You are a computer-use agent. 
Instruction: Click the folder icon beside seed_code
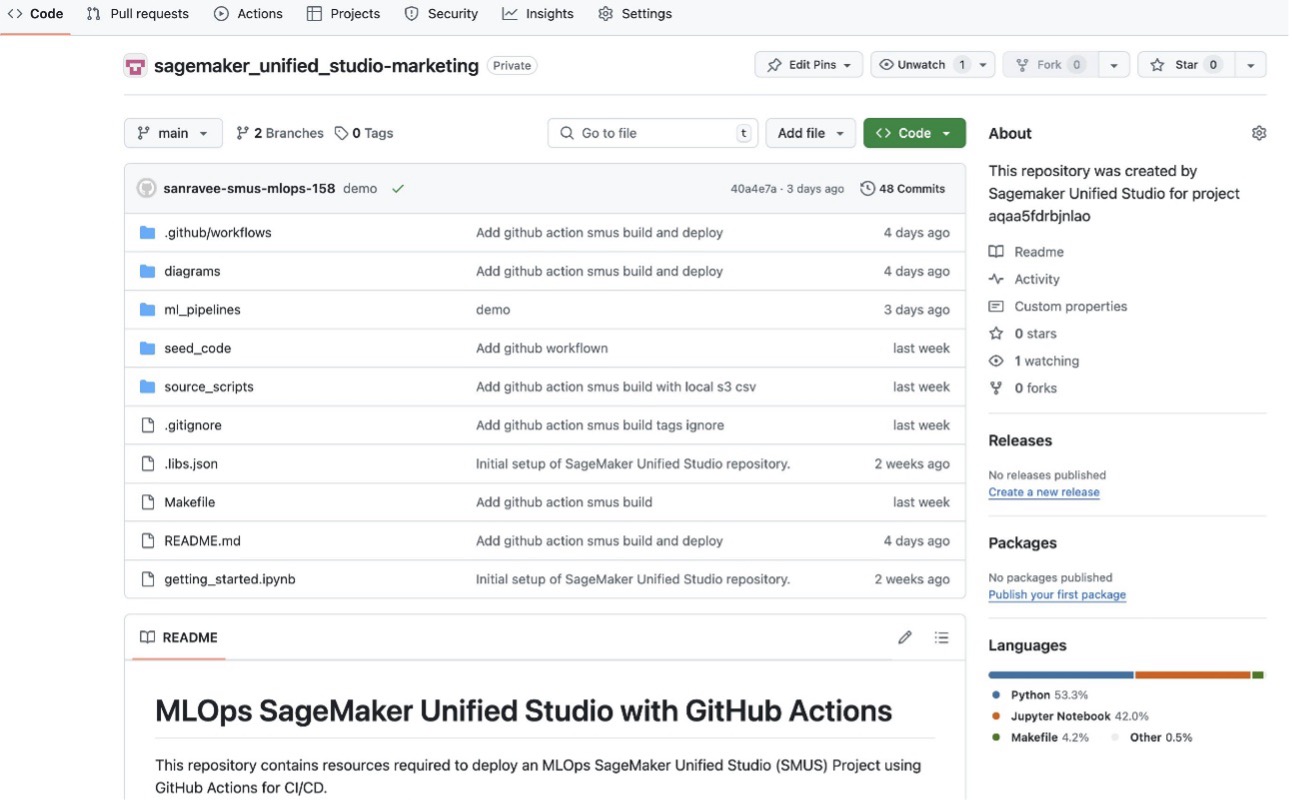pos(148,348)
